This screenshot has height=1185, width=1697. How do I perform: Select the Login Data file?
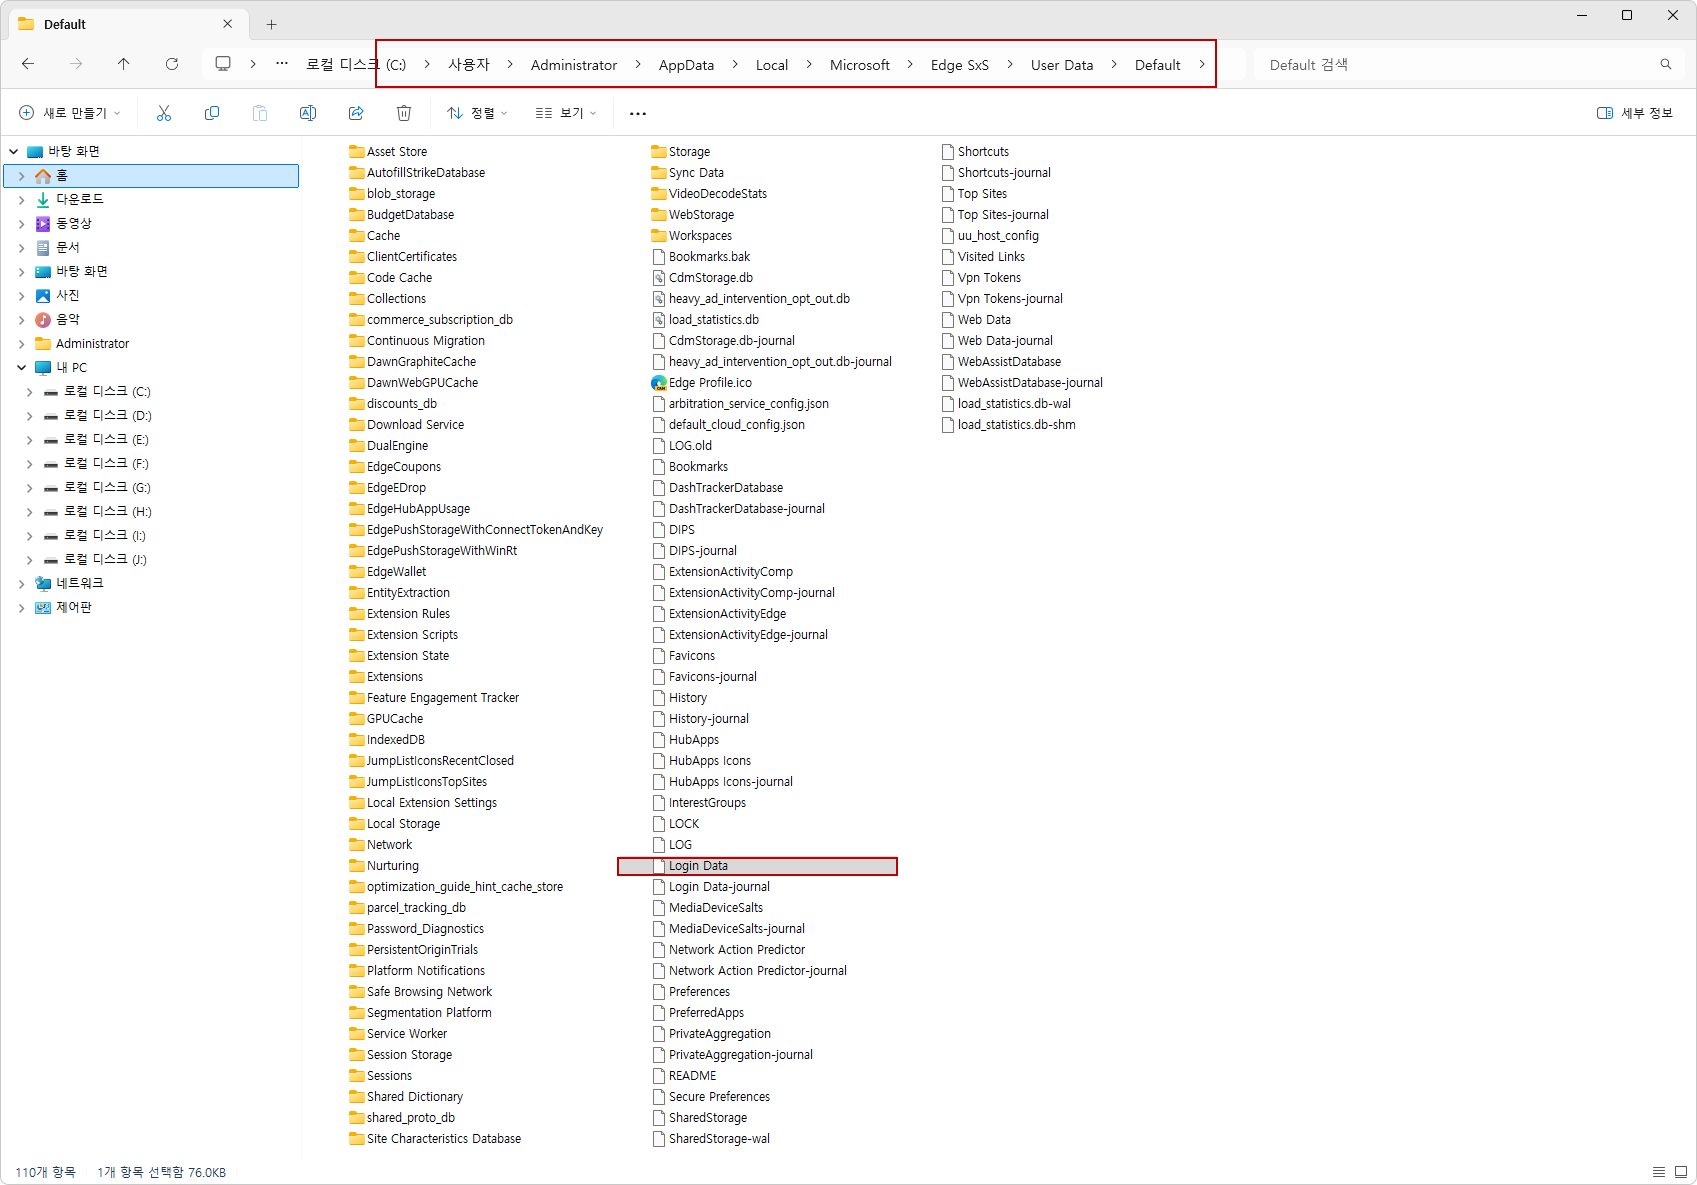point(758,866)
